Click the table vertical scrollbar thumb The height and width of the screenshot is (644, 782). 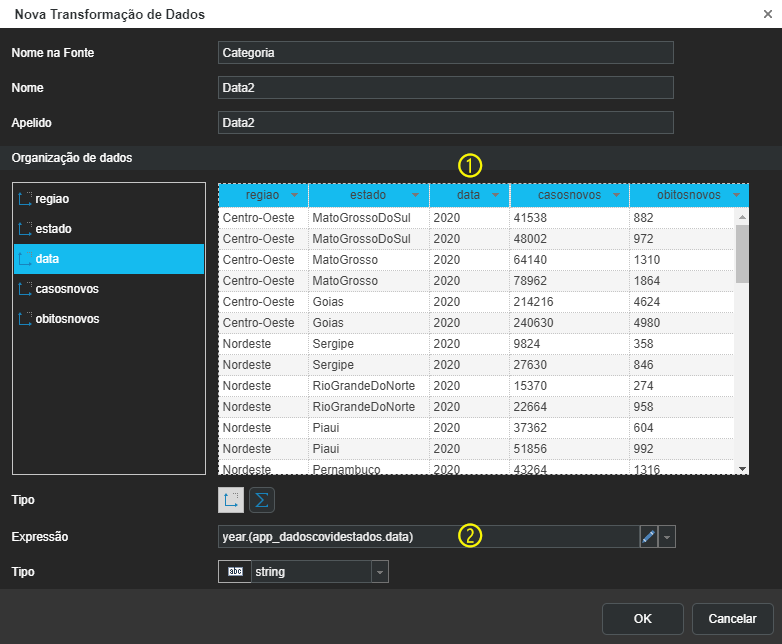click(742, 253)
